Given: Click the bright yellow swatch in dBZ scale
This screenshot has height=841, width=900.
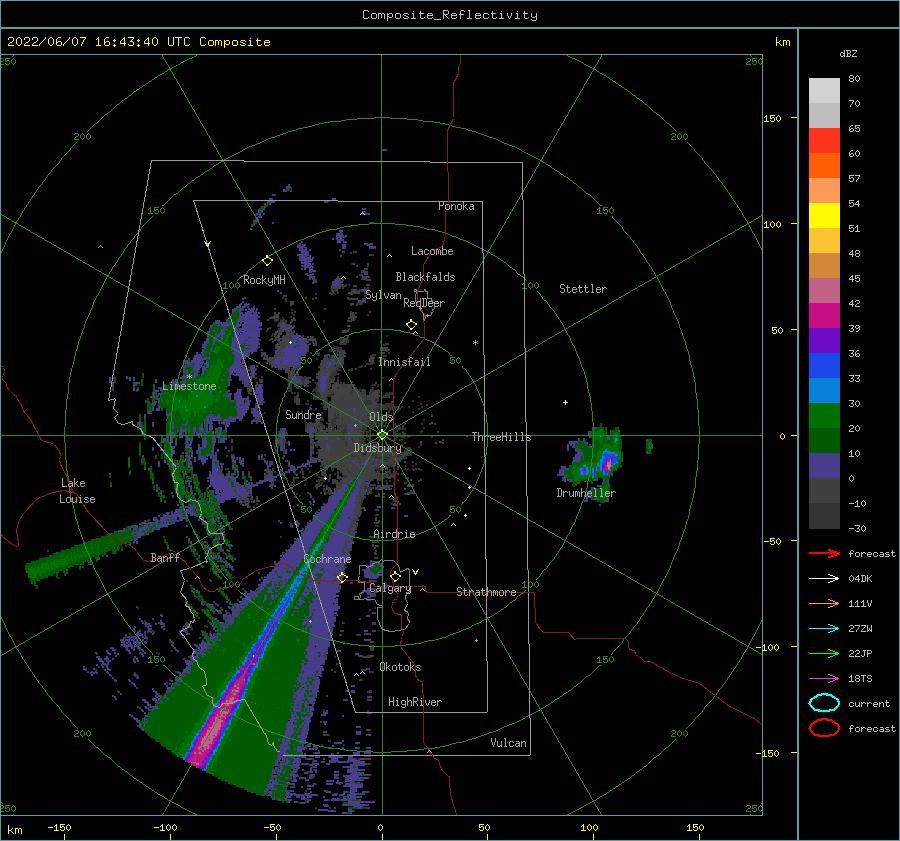Looking at the screenshot, I should (x=824, y=215).
